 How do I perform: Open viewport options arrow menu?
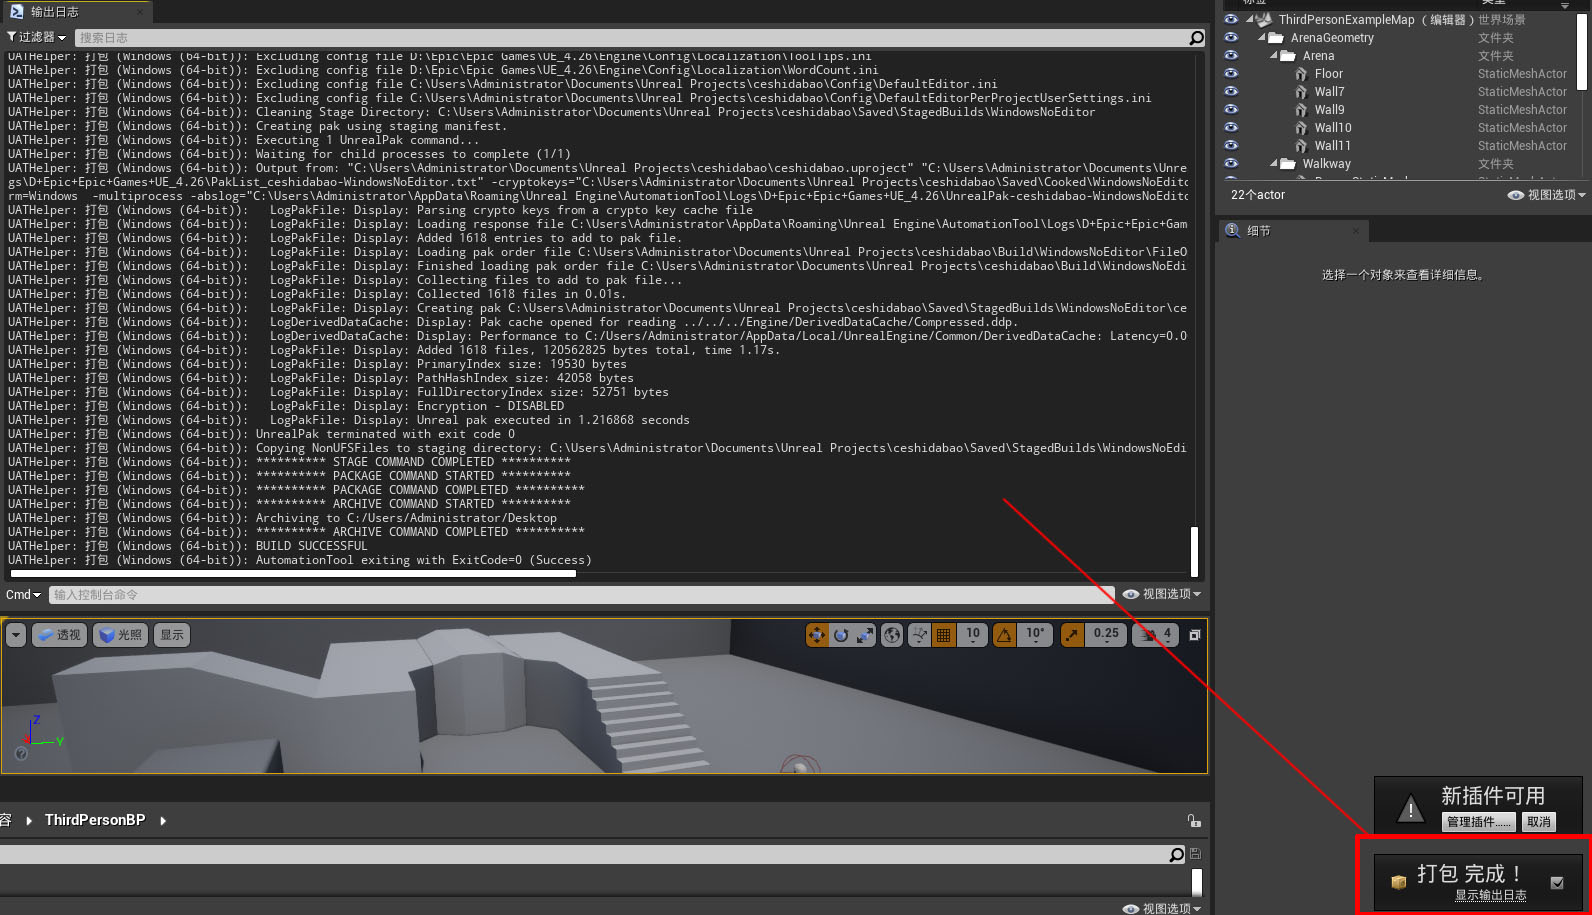pyautogui.click(x=16, y=635)
